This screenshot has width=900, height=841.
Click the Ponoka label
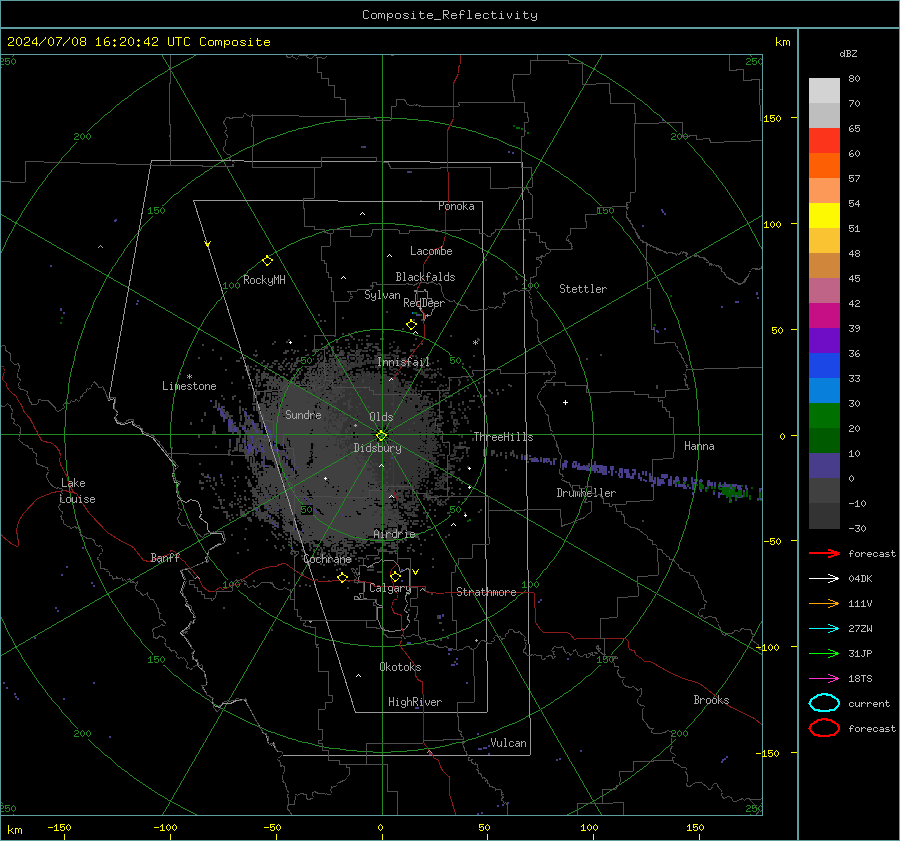pyautogui.click(x=456, y=206)
